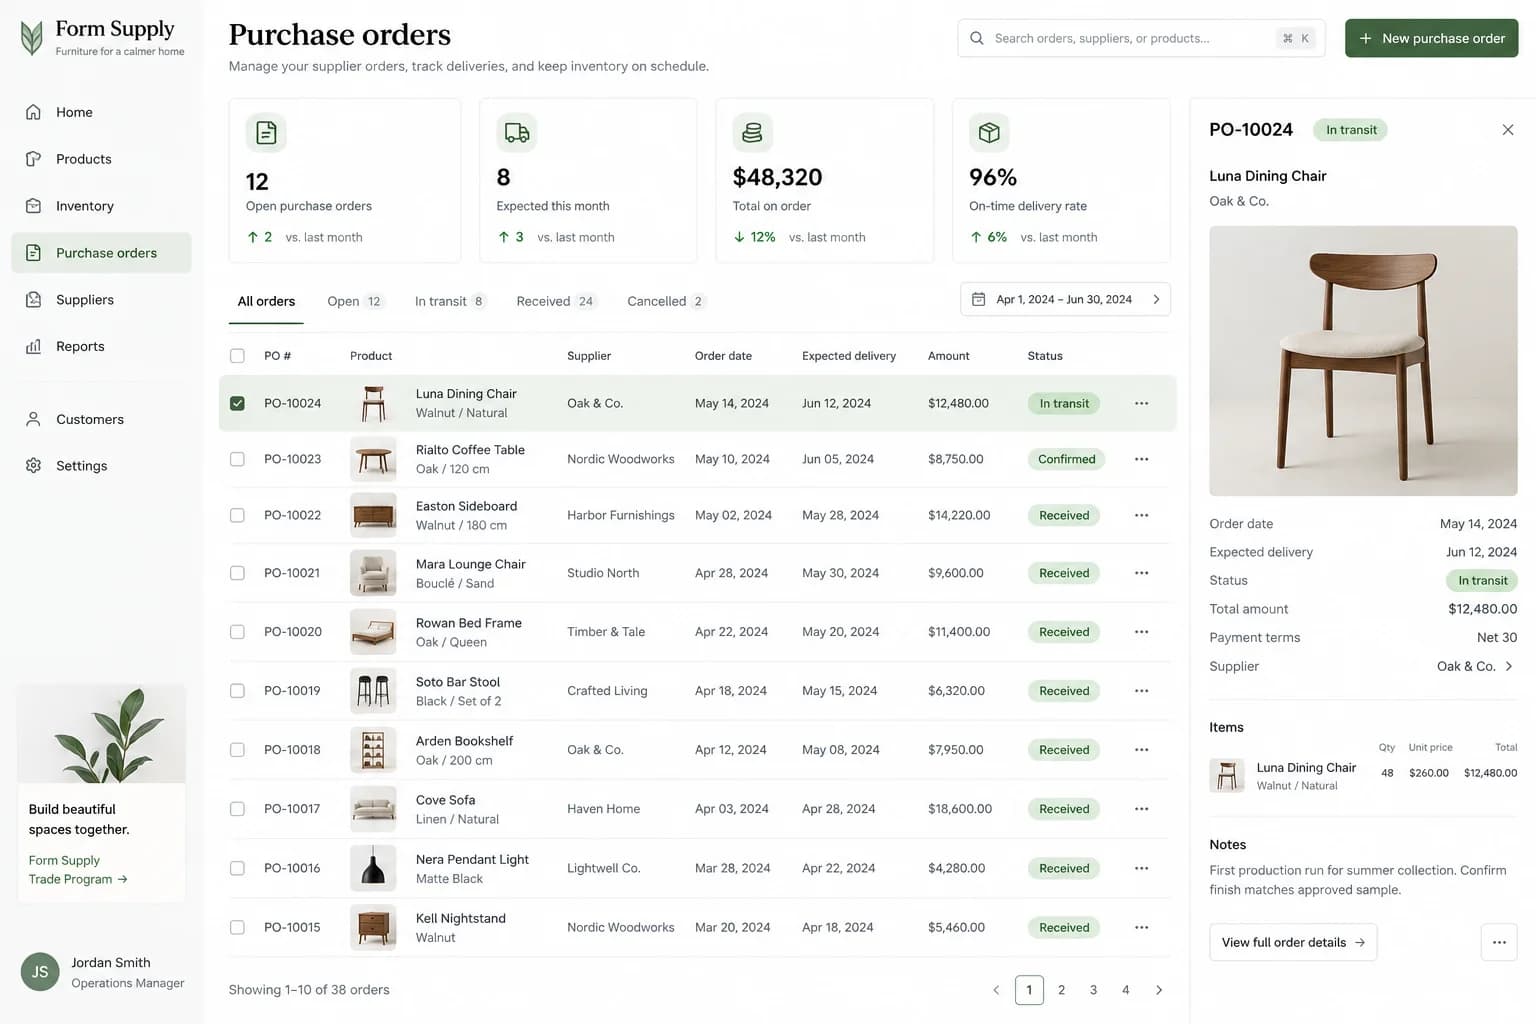
Task: Check the PO-10023 row checkbox
Action: [237, 460]
